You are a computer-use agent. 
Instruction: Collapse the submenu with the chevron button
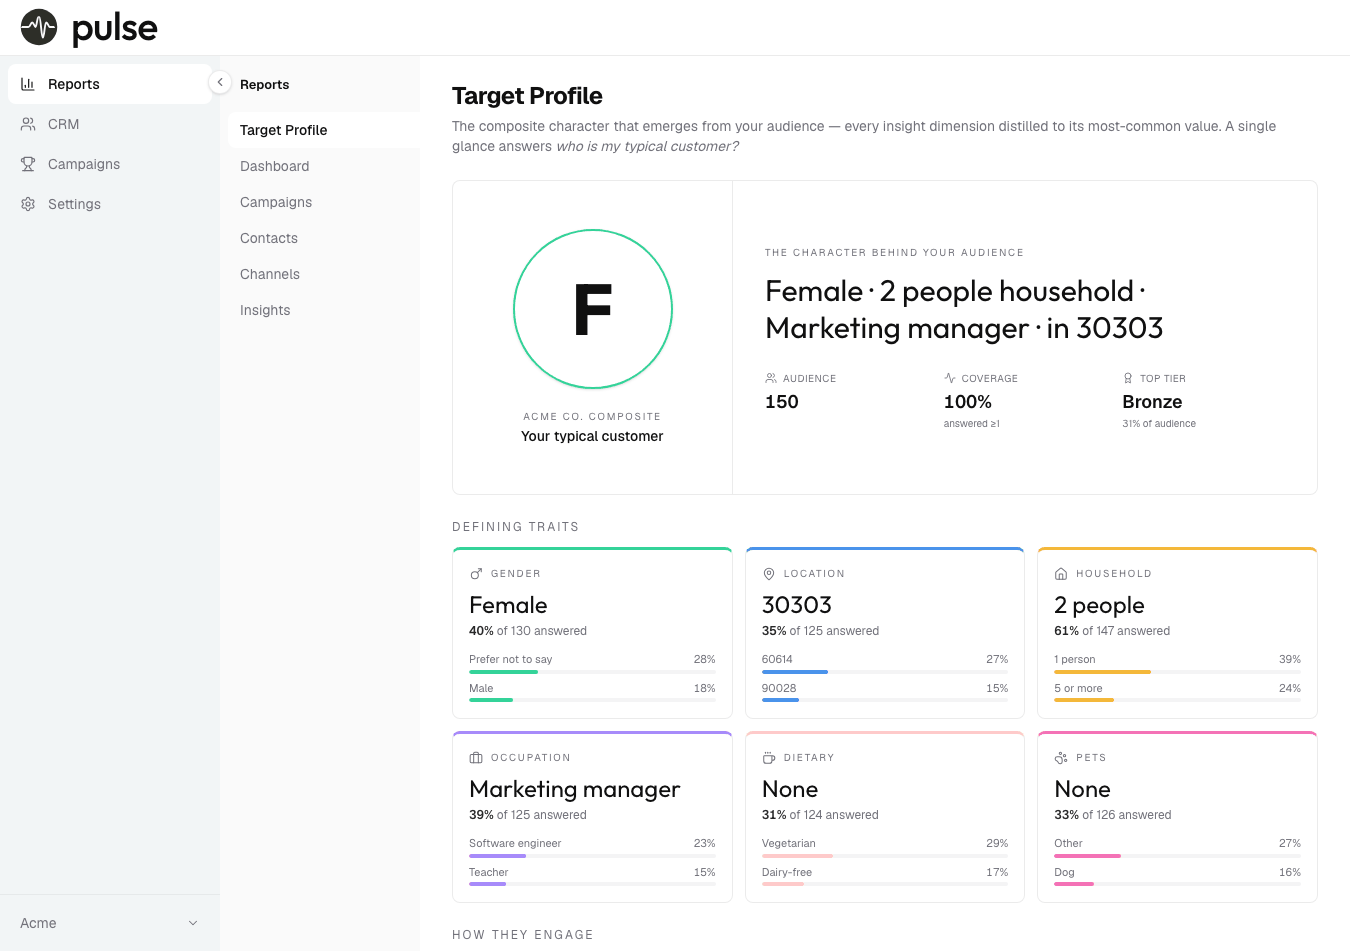click(x=220, y=82)
